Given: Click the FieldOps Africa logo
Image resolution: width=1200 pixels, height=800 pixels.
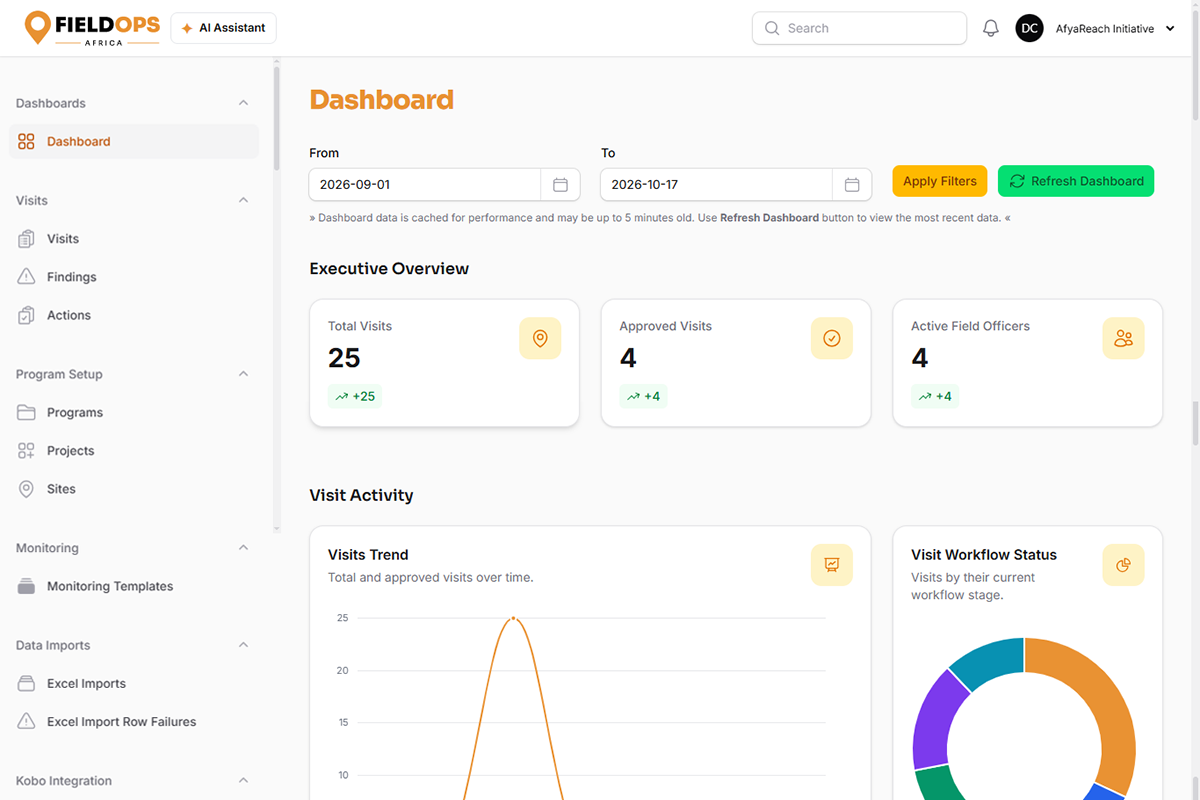Looking at the screenshot, I should pos(92,28).
